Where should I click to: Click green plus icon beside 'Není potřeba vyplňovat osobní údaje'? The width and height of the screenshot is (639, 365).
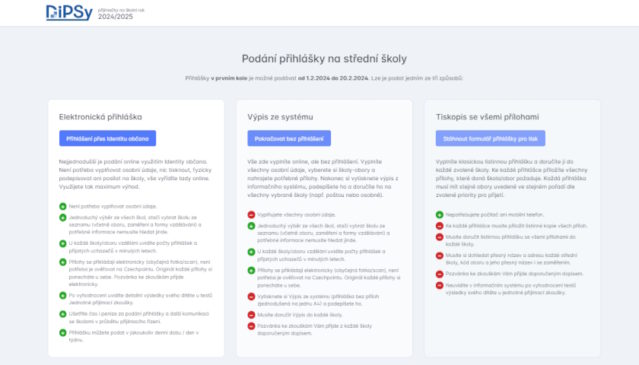[x=63, y=206]
